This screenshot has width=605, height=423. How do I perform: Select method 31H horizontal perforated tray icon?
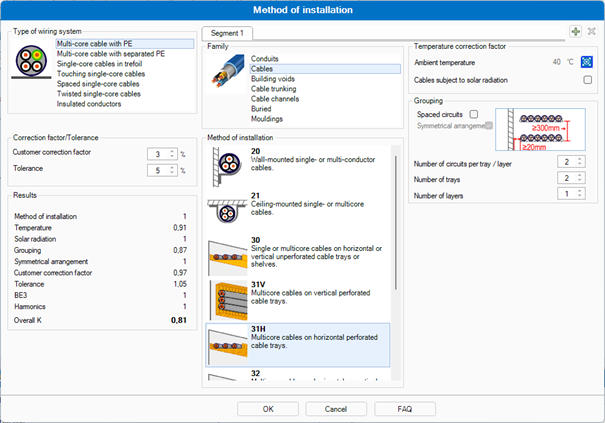click(228, 343)
